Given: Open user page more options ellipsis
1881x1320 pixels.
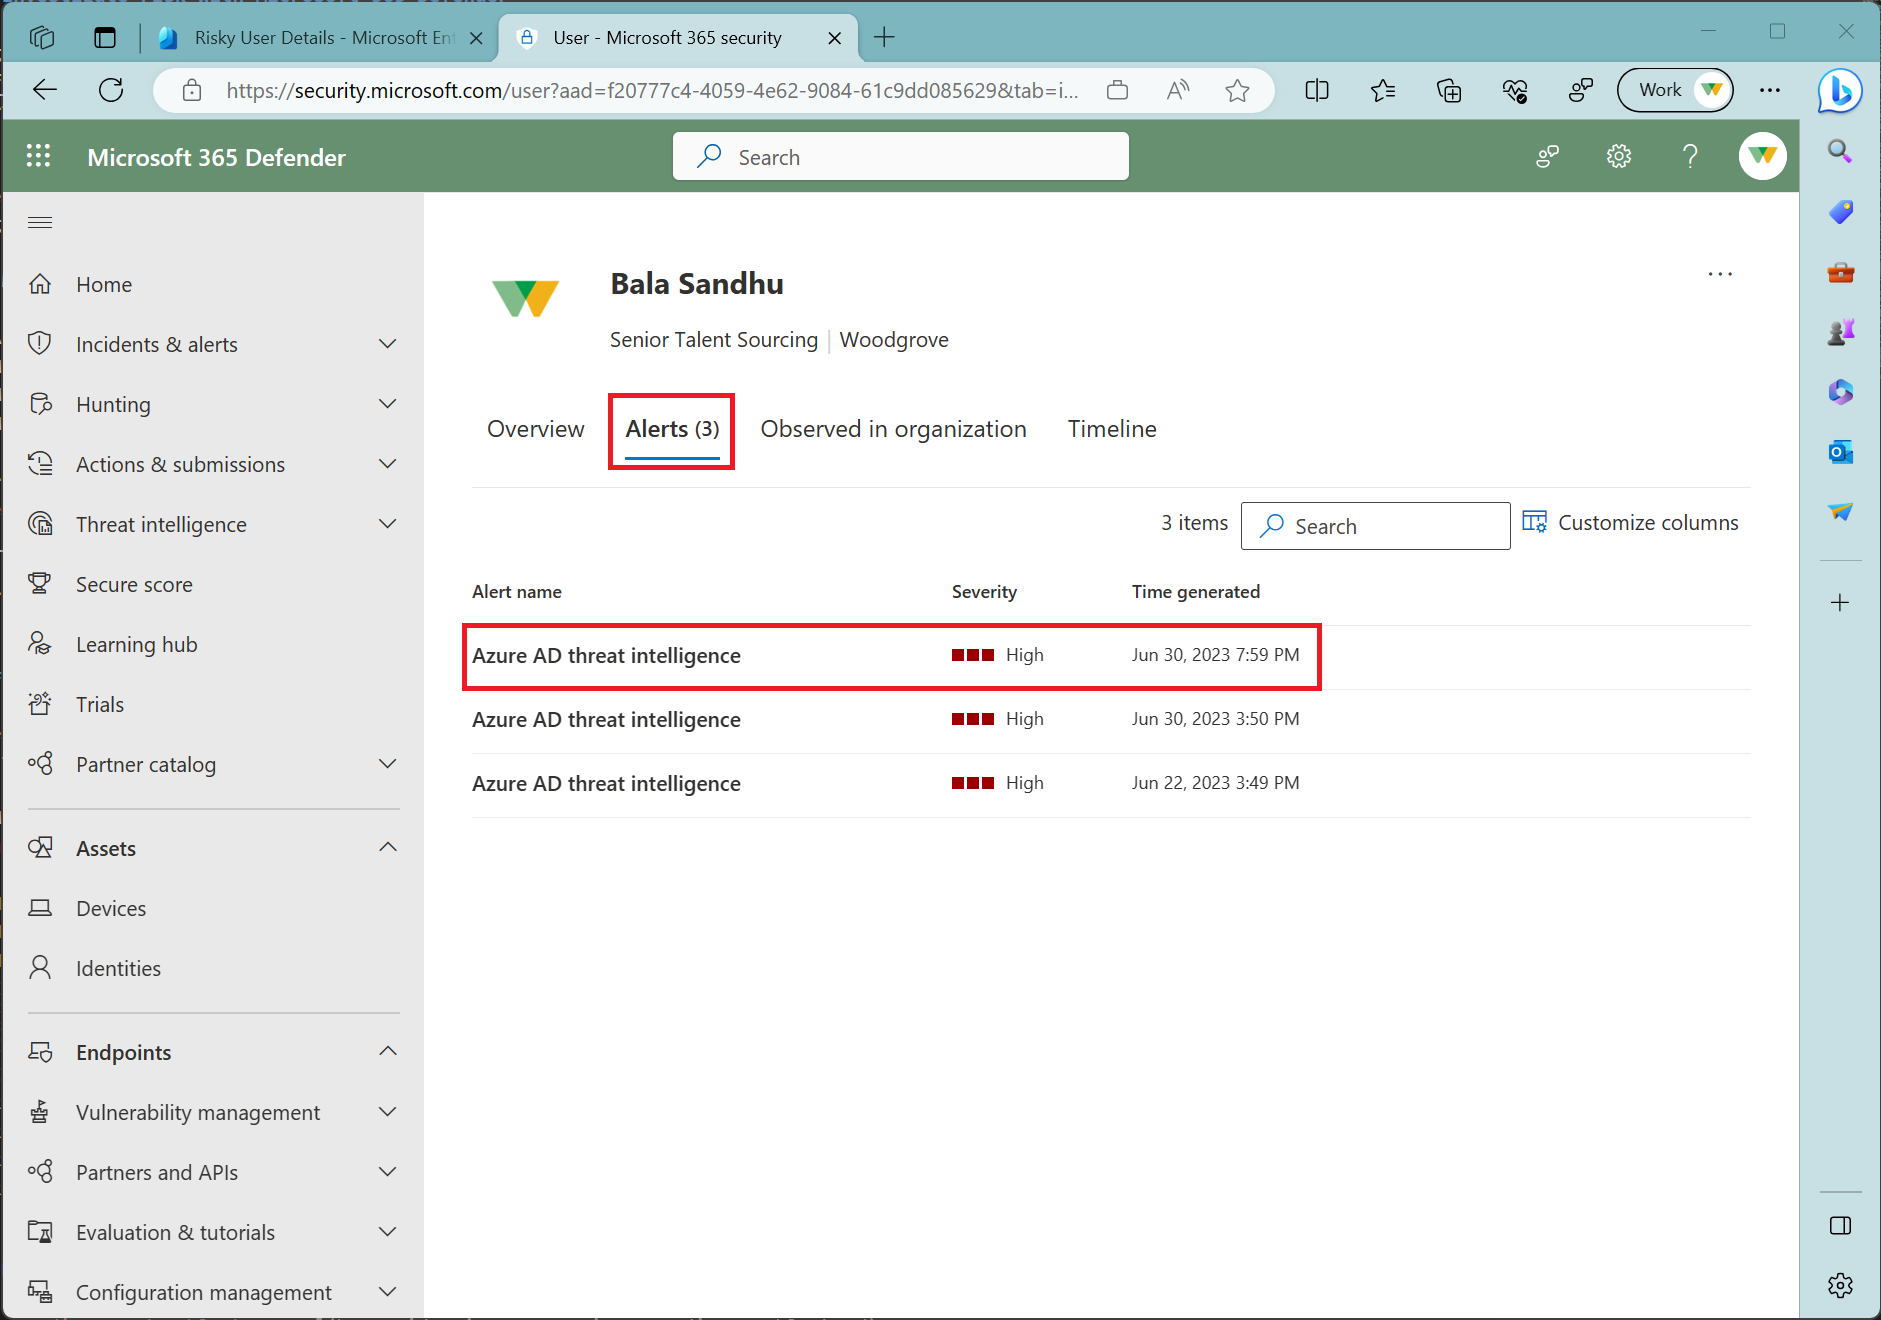Looking at the screenshot, I should click(x=1720, y=274).
